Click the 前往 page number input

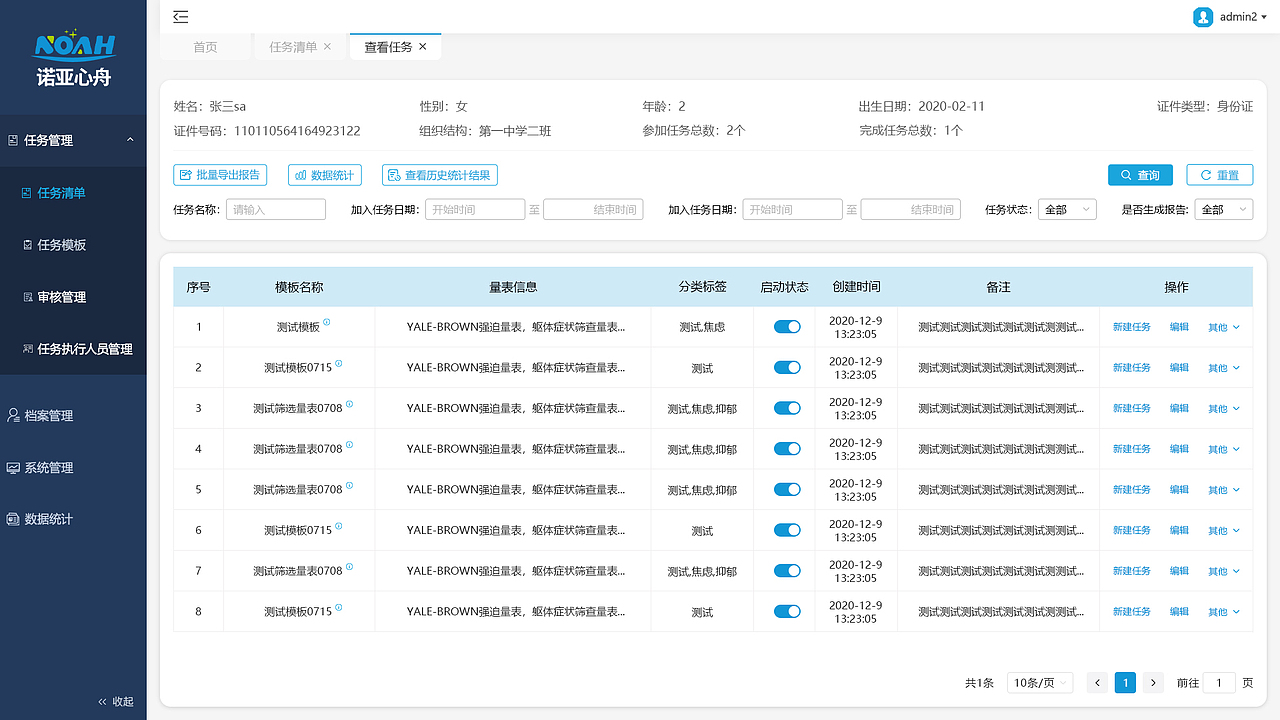tap(1219, 683)
